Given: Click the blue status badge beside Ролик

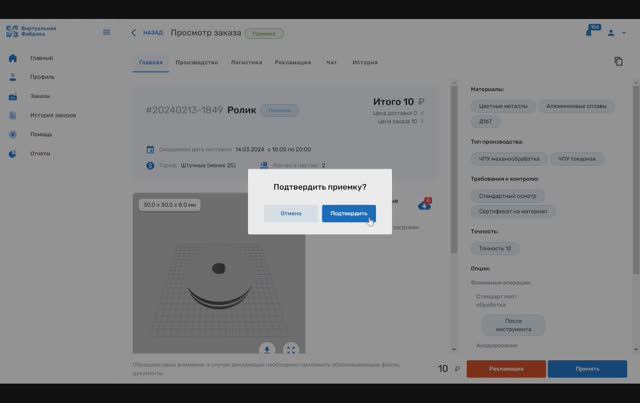Looking at the screenshot, I should (x=280, y=110).
